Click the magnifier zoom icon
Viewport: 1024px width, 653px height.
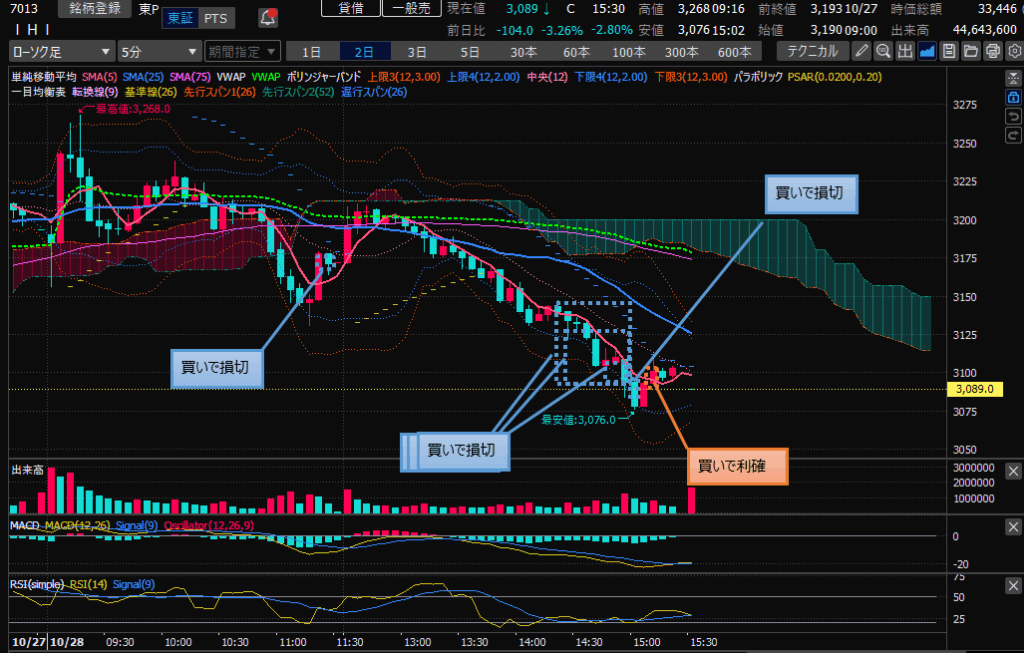(x=884, y=52)
